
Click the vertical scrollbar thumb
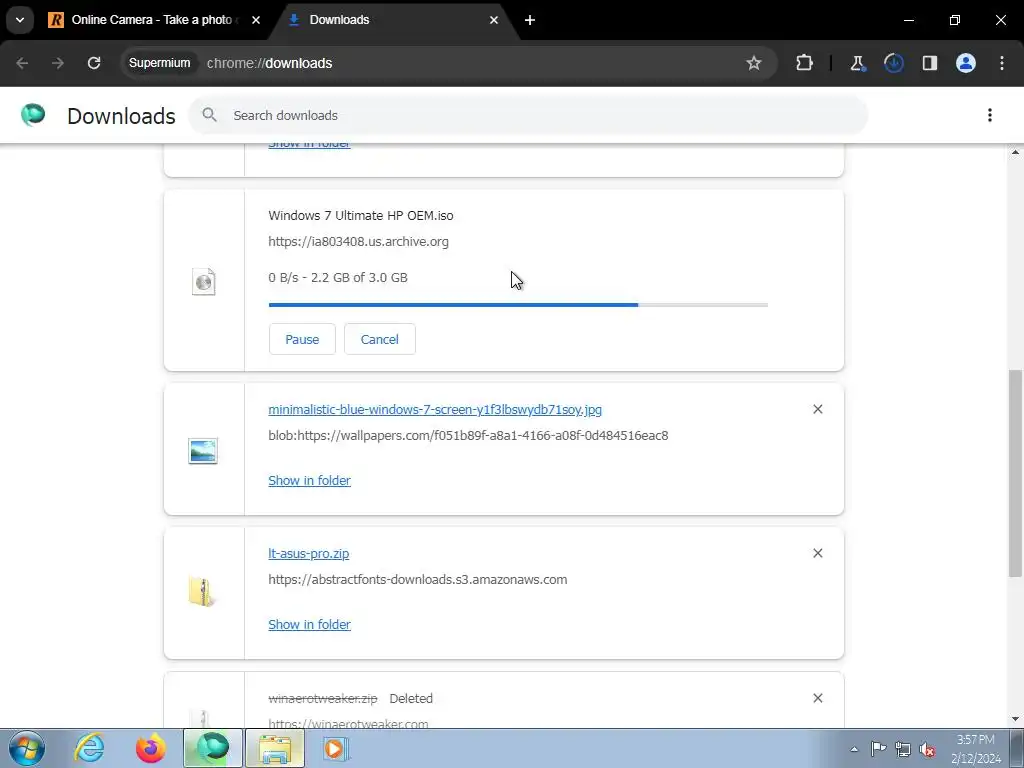(1015, 473)
